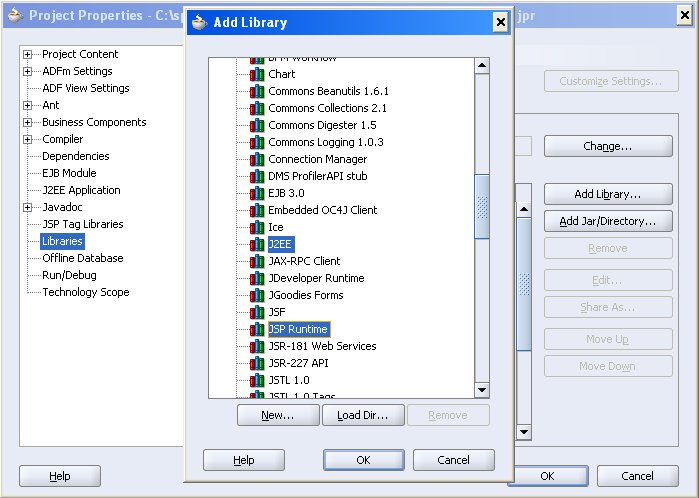The image size is (699, 498).
Task: Select J2EE Application in the tree
Action: [x=81, y=190]
